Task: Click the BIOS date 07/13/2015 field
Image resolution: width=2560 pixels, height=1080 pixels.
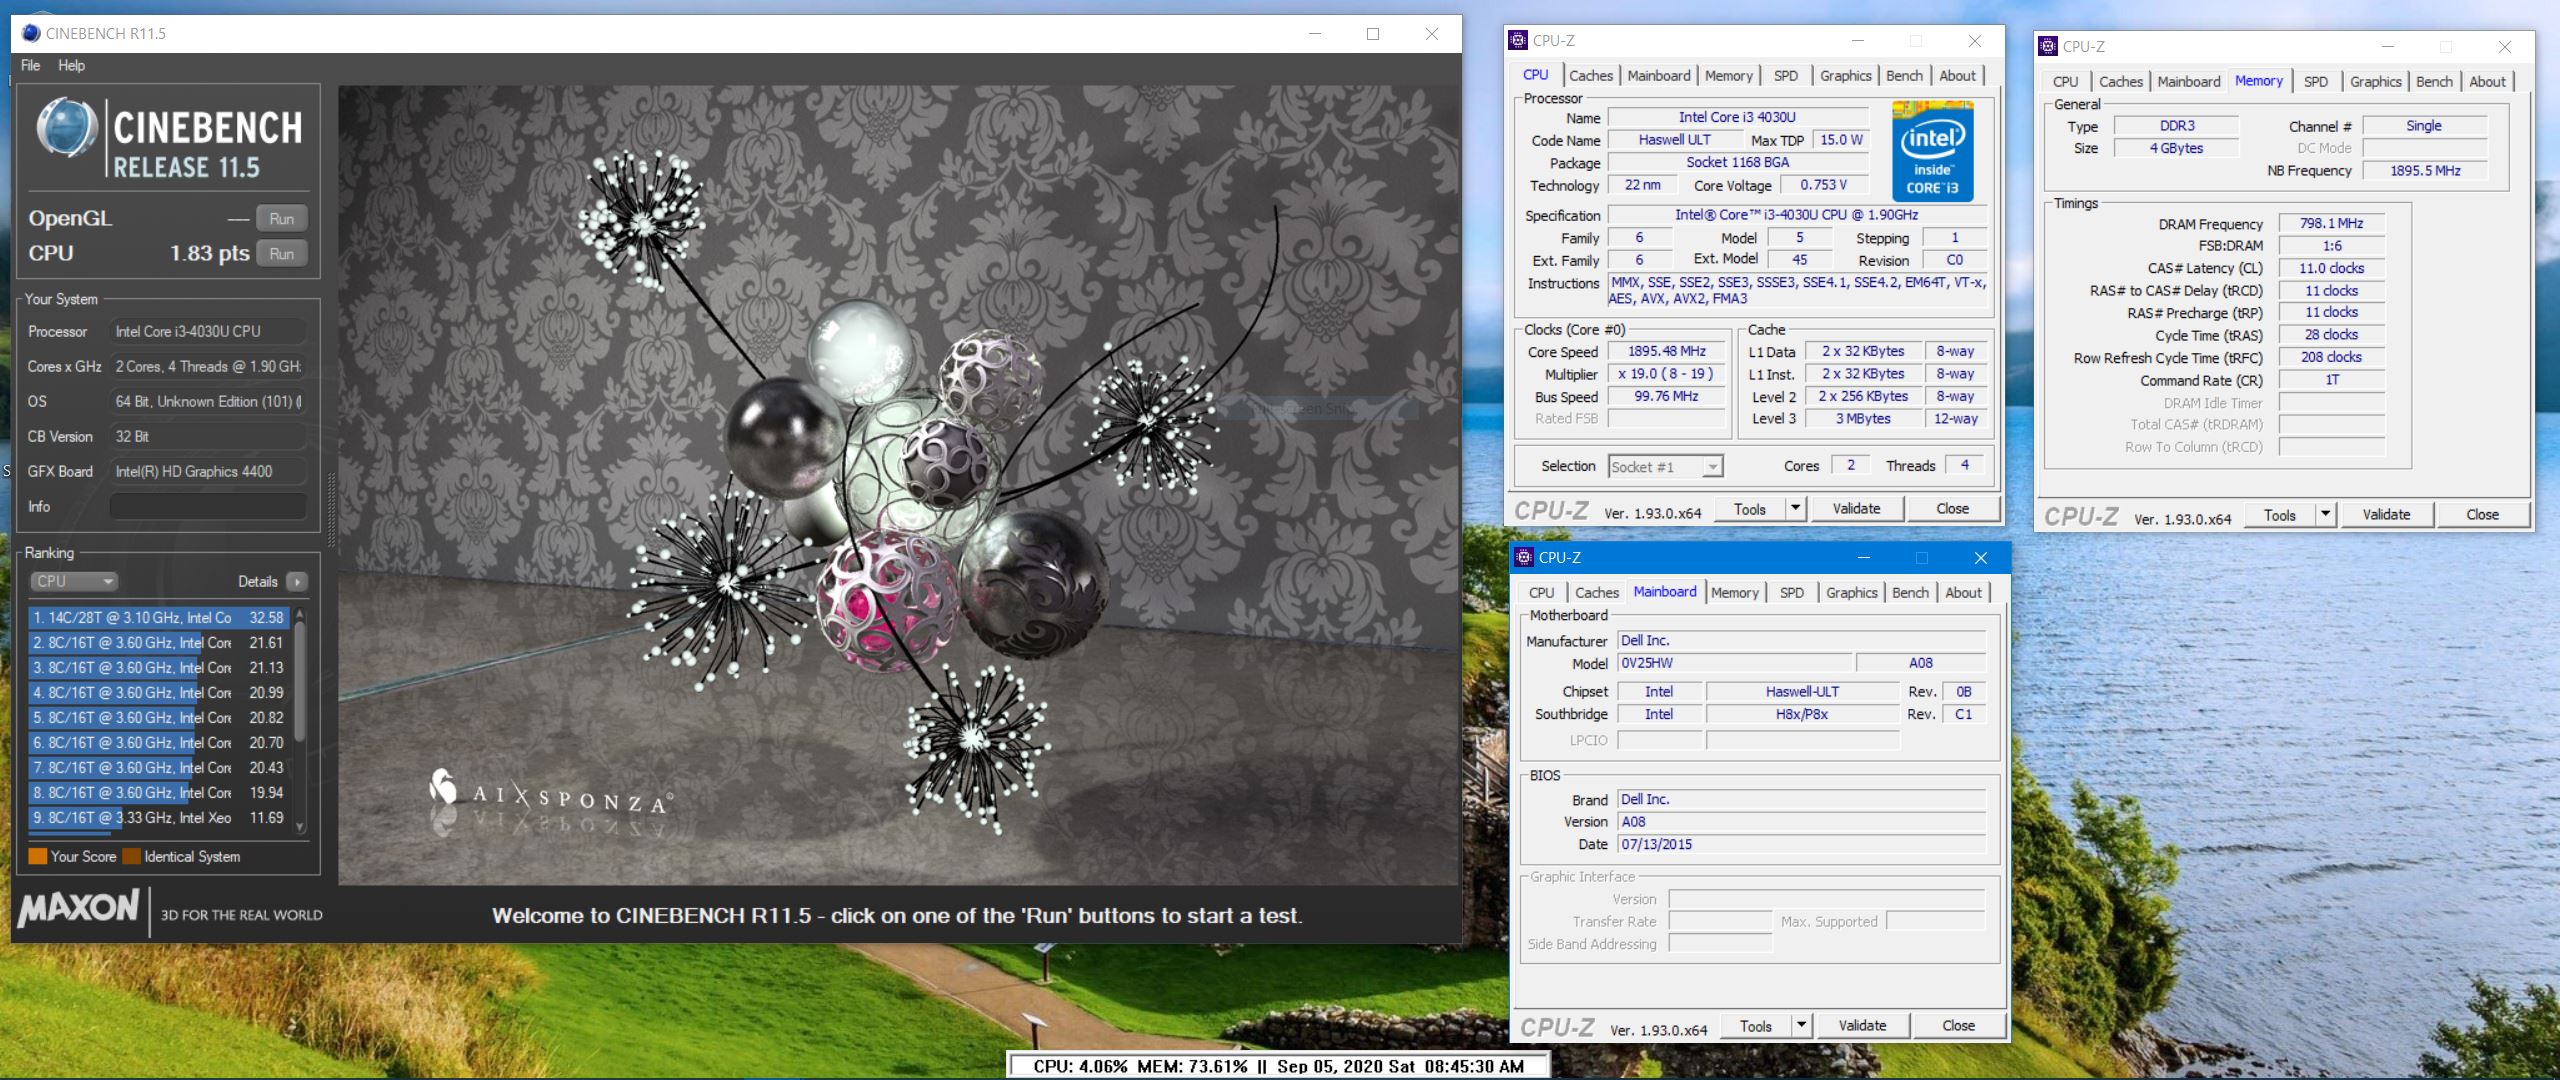Action: pyautogui.click(x=1802, y=845)
